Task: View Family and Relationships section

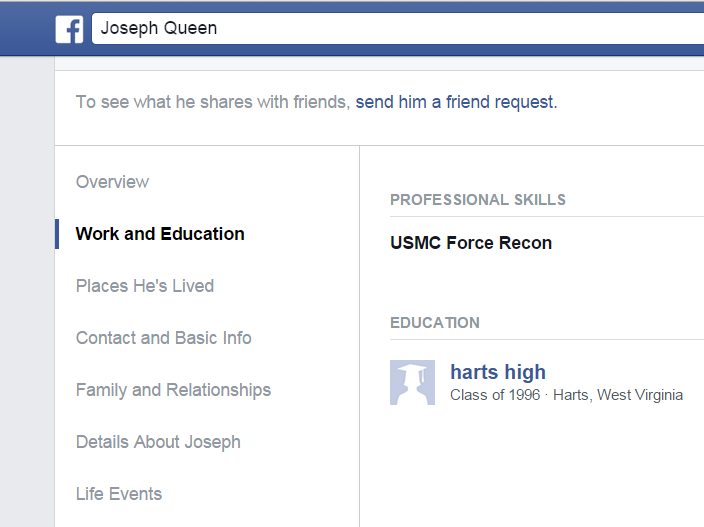Action: pyautogui.click(x=173, y=390)
